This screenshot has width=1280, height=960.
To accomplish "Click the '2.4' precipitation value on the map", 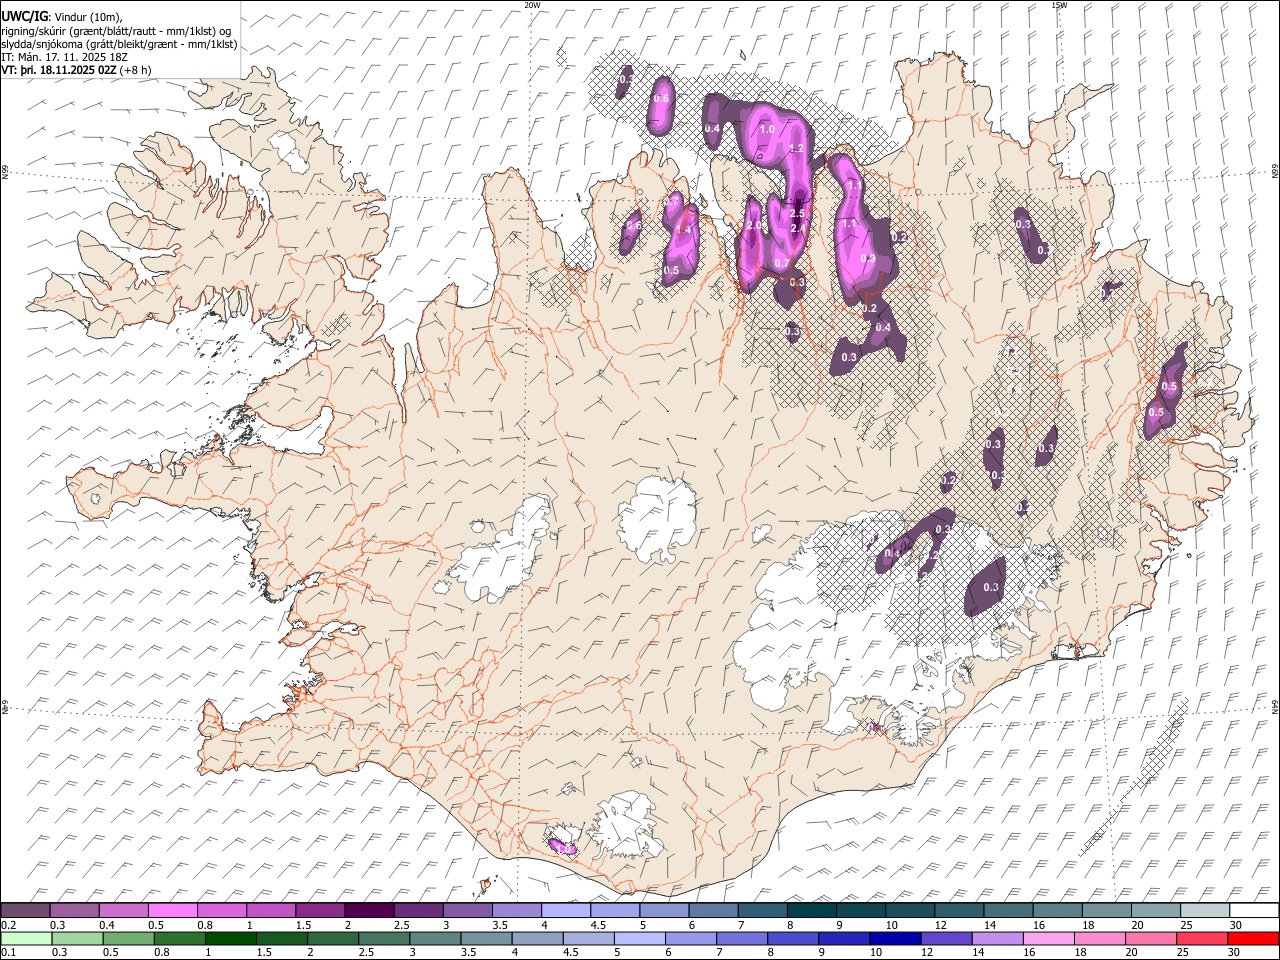I will [798, 229].
